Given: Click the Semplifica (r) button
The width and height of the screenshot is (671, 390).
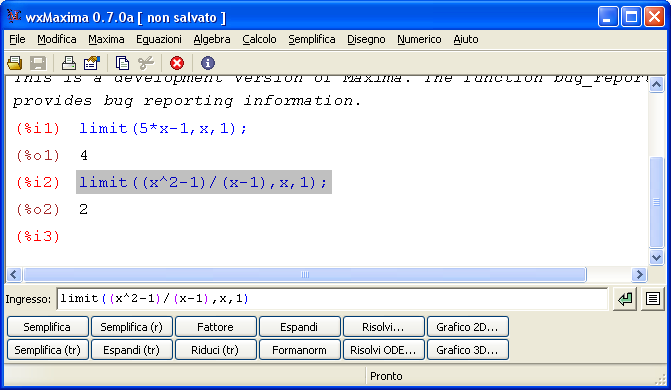Looking at the screenshot, I should [131, 327].
